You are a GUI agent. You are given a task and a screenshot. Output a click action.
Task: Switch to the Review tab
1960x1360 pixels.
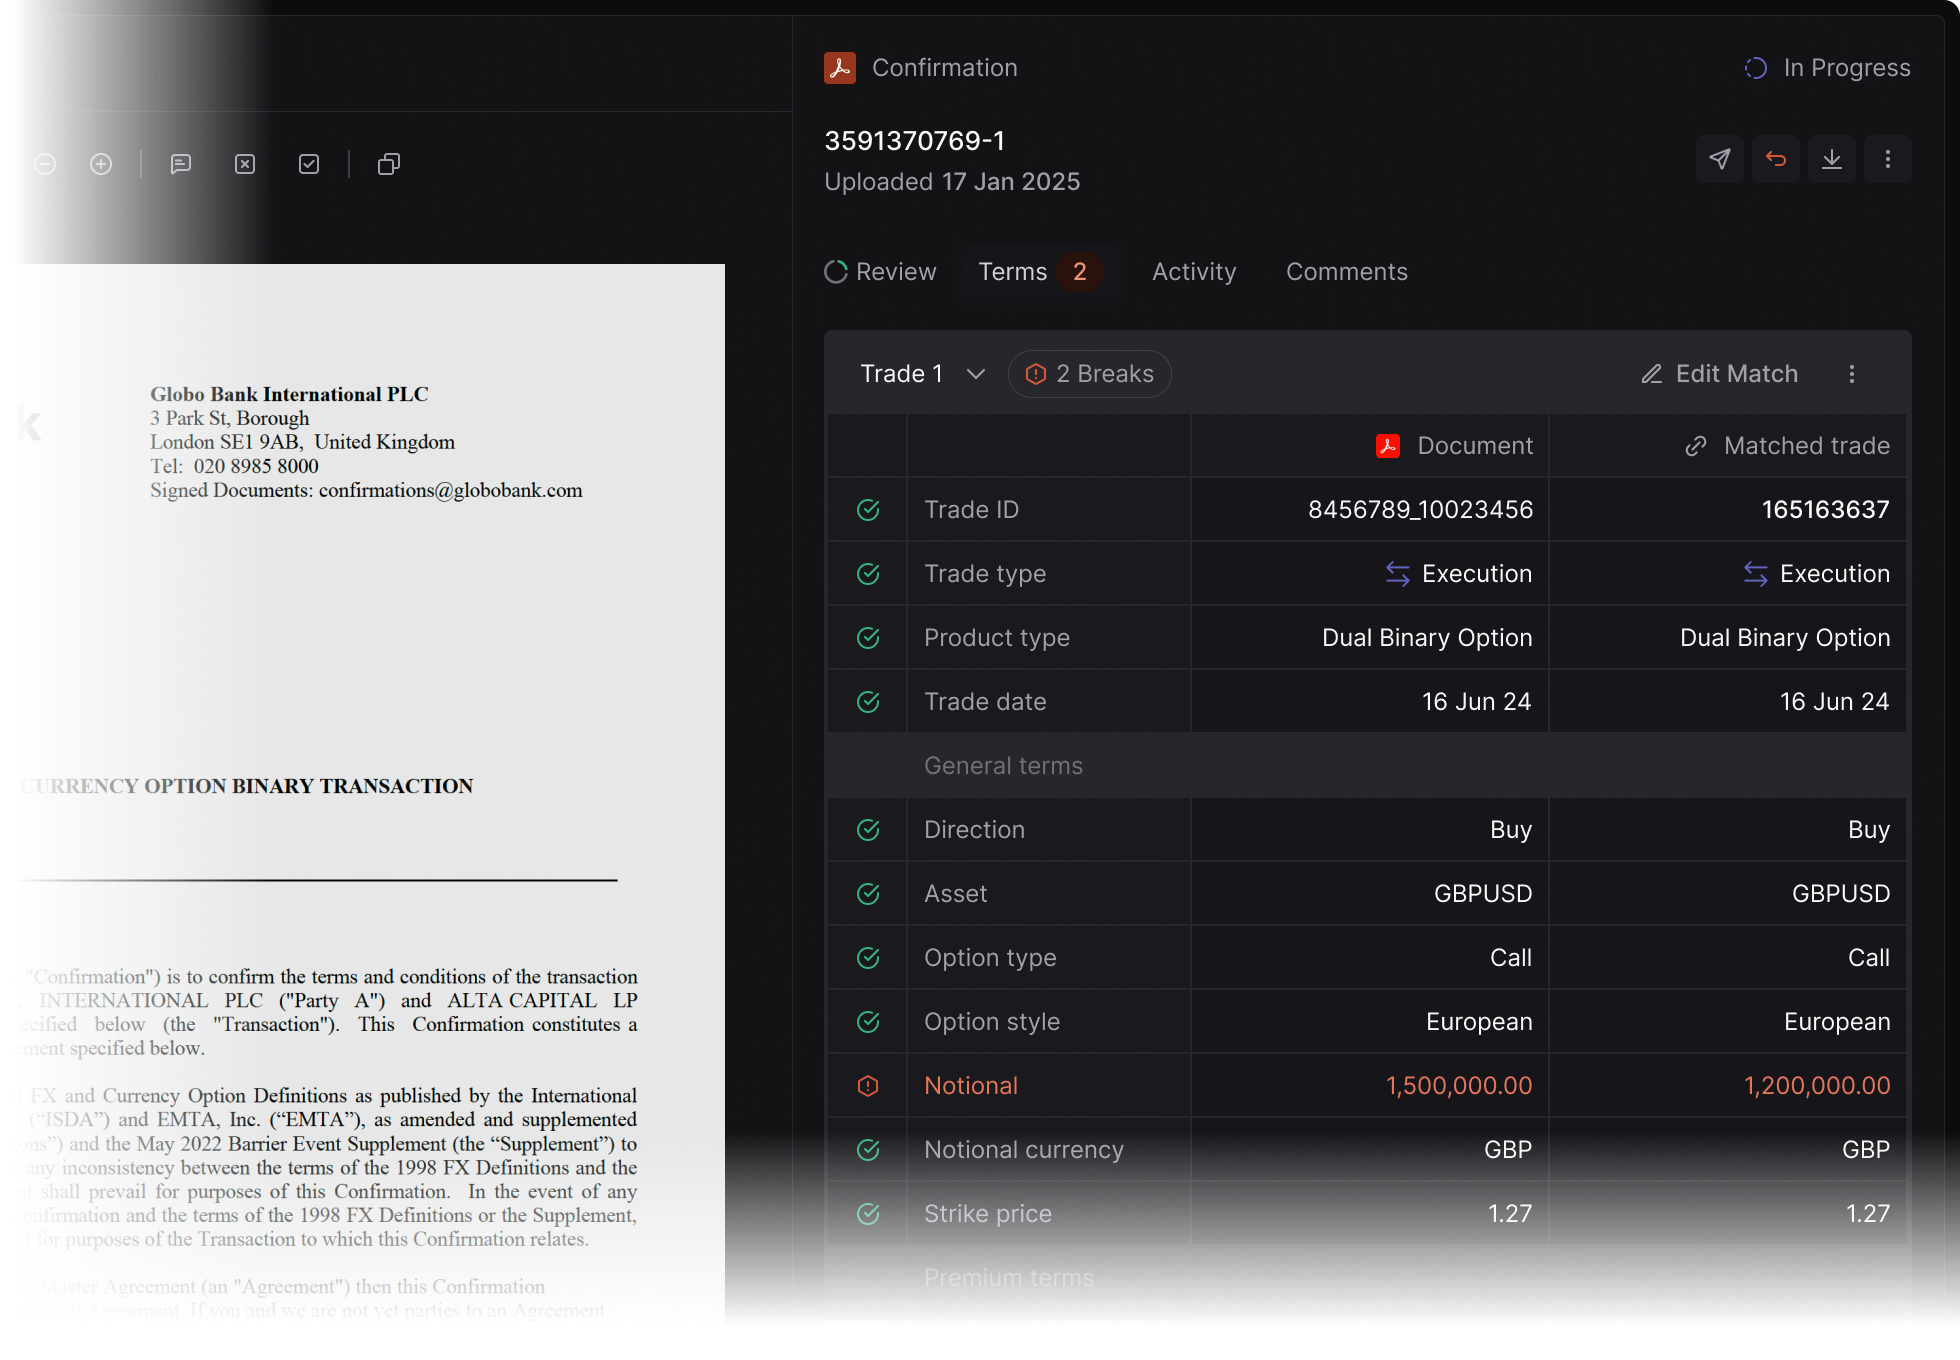pyautogui.click(x=880, y=272)
